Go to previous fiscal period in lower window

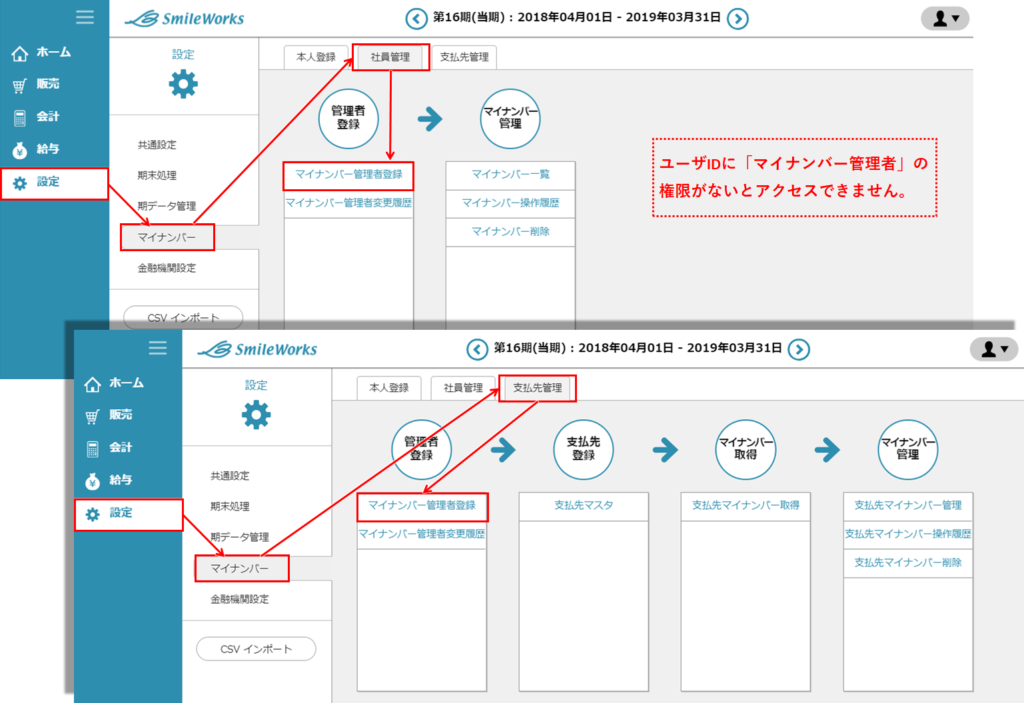click(477, 349)
